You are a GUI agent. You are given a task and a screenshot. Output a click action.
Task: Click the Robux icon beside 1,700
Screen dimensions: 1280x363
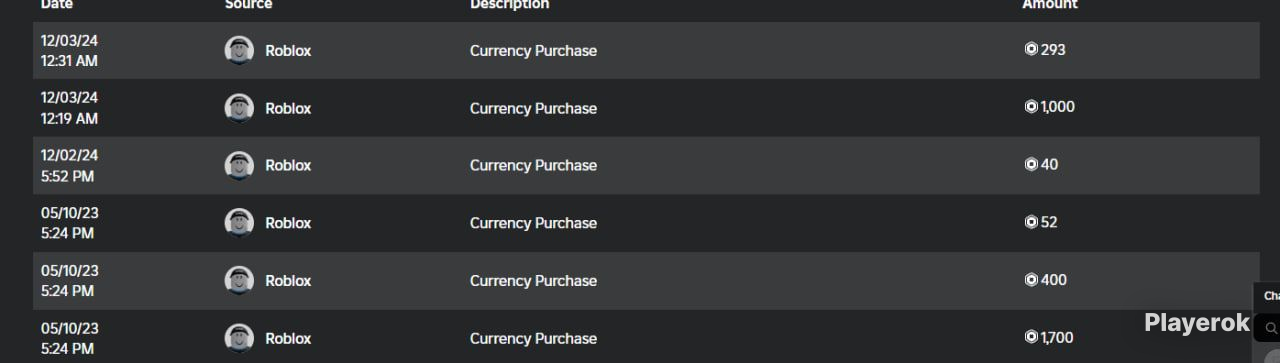coord(1031,337)
